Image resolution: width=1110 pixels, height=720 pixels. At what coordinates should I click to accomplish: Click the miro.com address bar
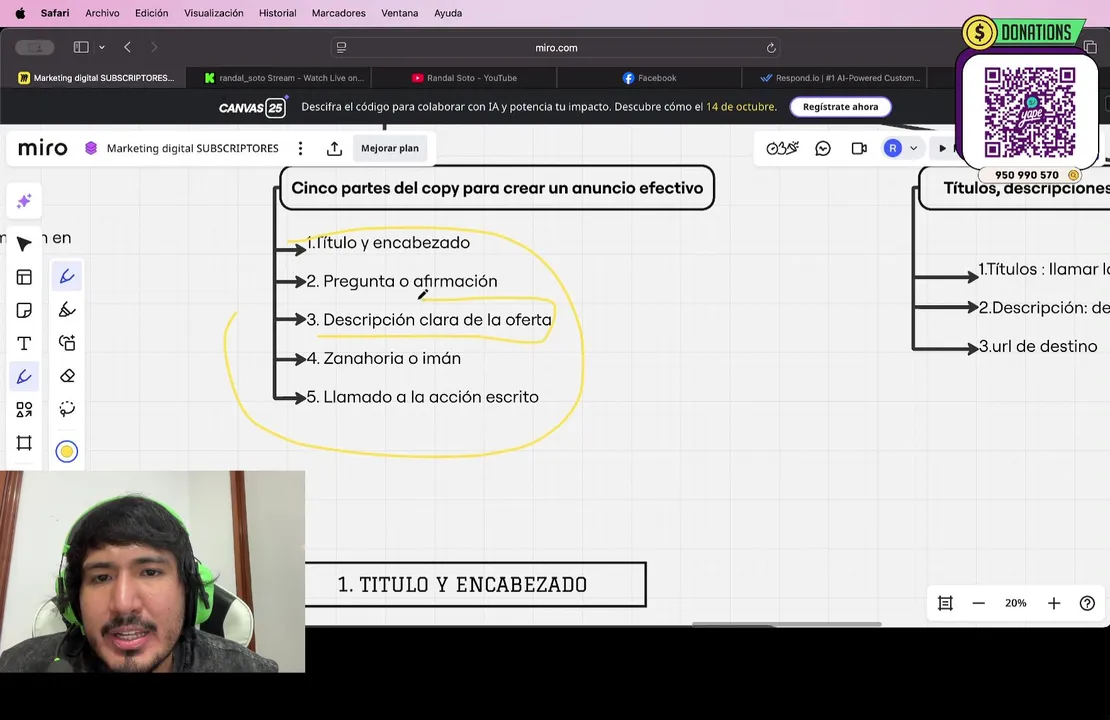coord(556,47)
